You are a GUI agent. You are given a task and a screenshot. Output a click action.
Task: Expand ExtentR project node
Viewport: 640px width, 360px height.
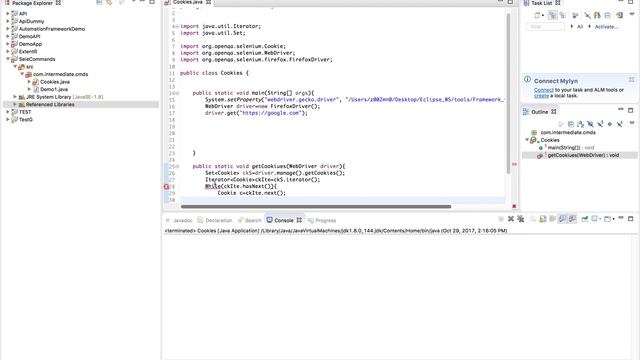pyautogui.click(x=7, y=51)
